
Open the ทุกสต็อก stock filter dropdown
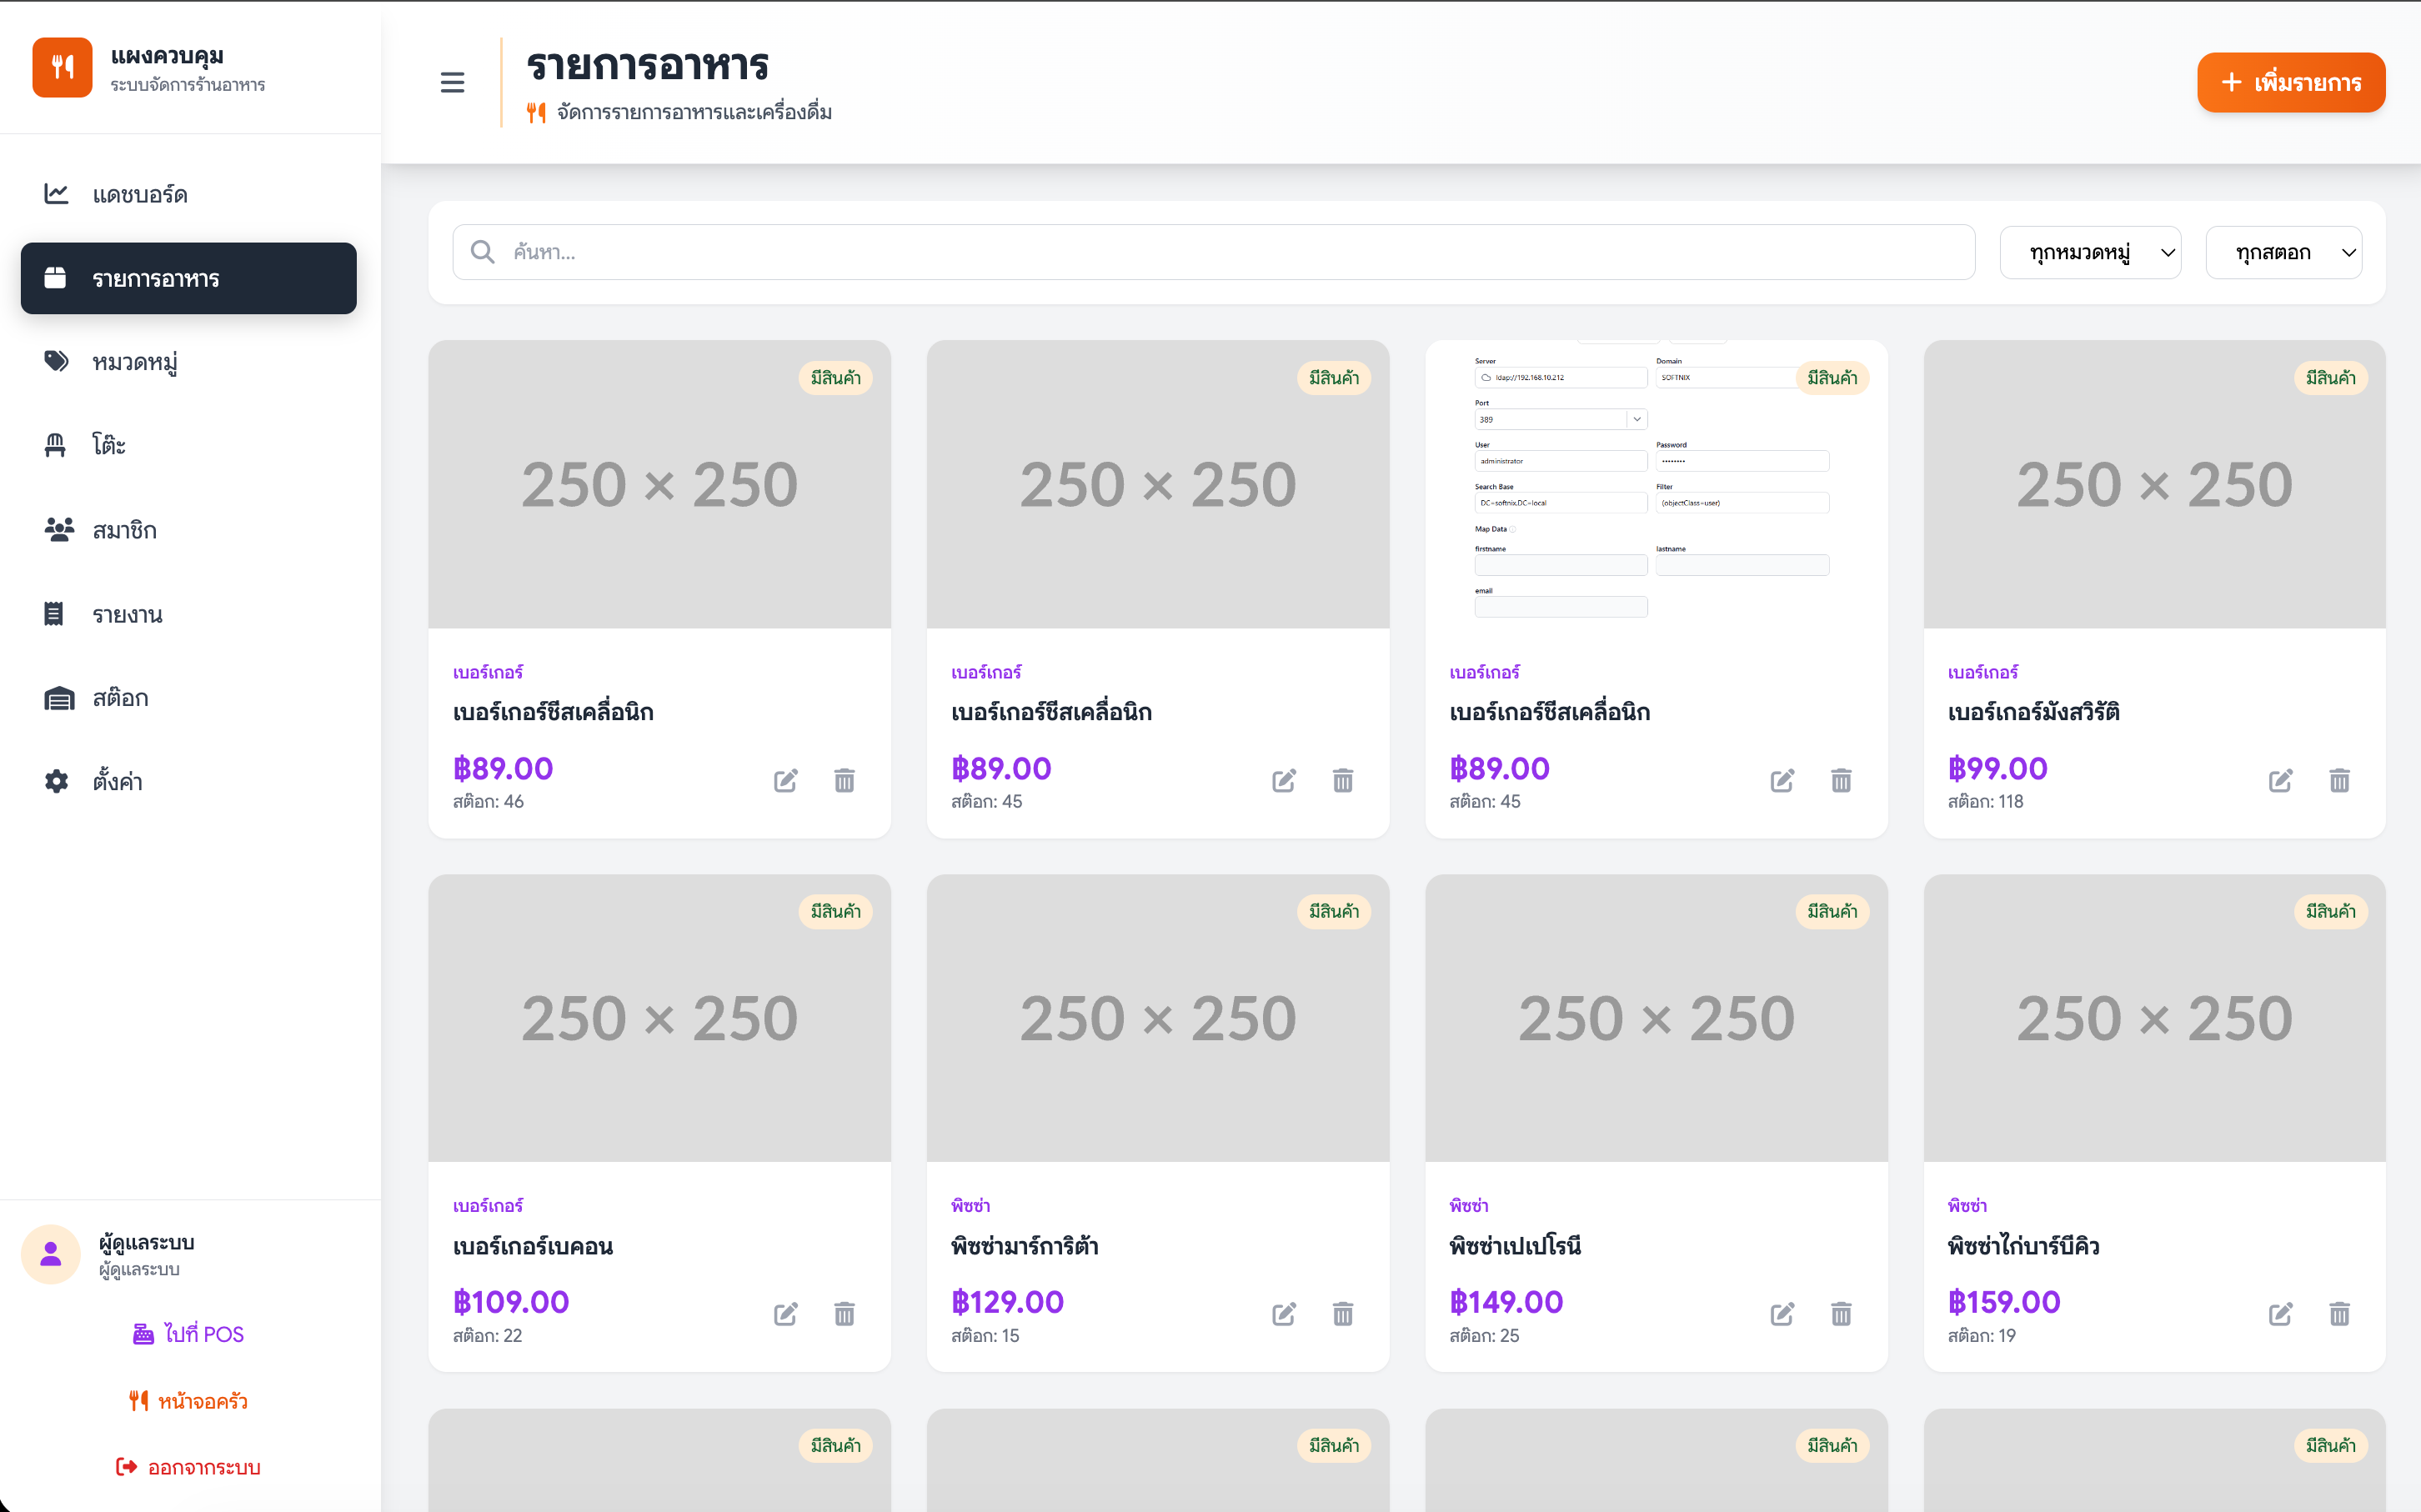click(x=2283, y=253)
